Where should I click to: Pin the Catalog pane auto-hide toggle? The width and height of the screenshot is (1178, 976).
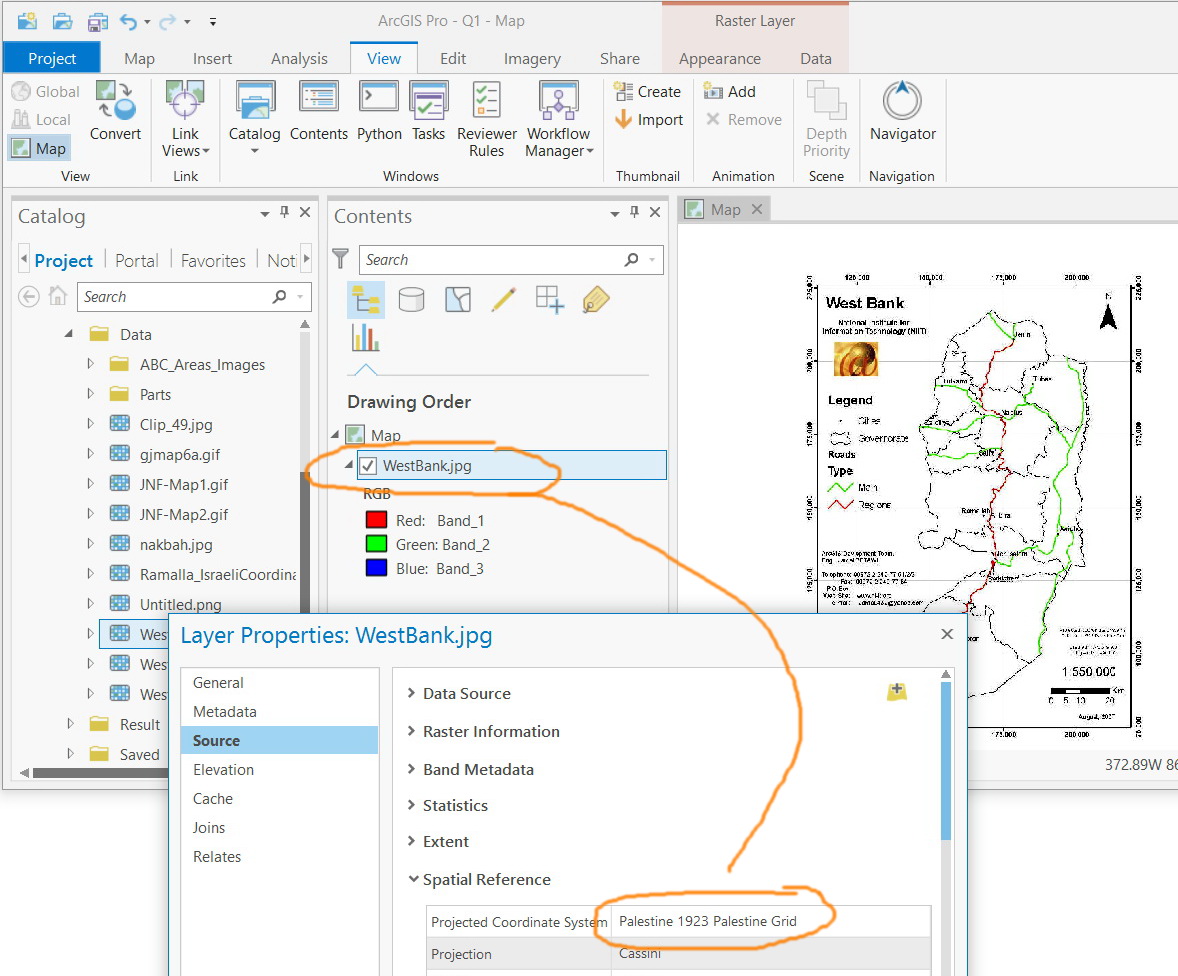tap(285, 213)
